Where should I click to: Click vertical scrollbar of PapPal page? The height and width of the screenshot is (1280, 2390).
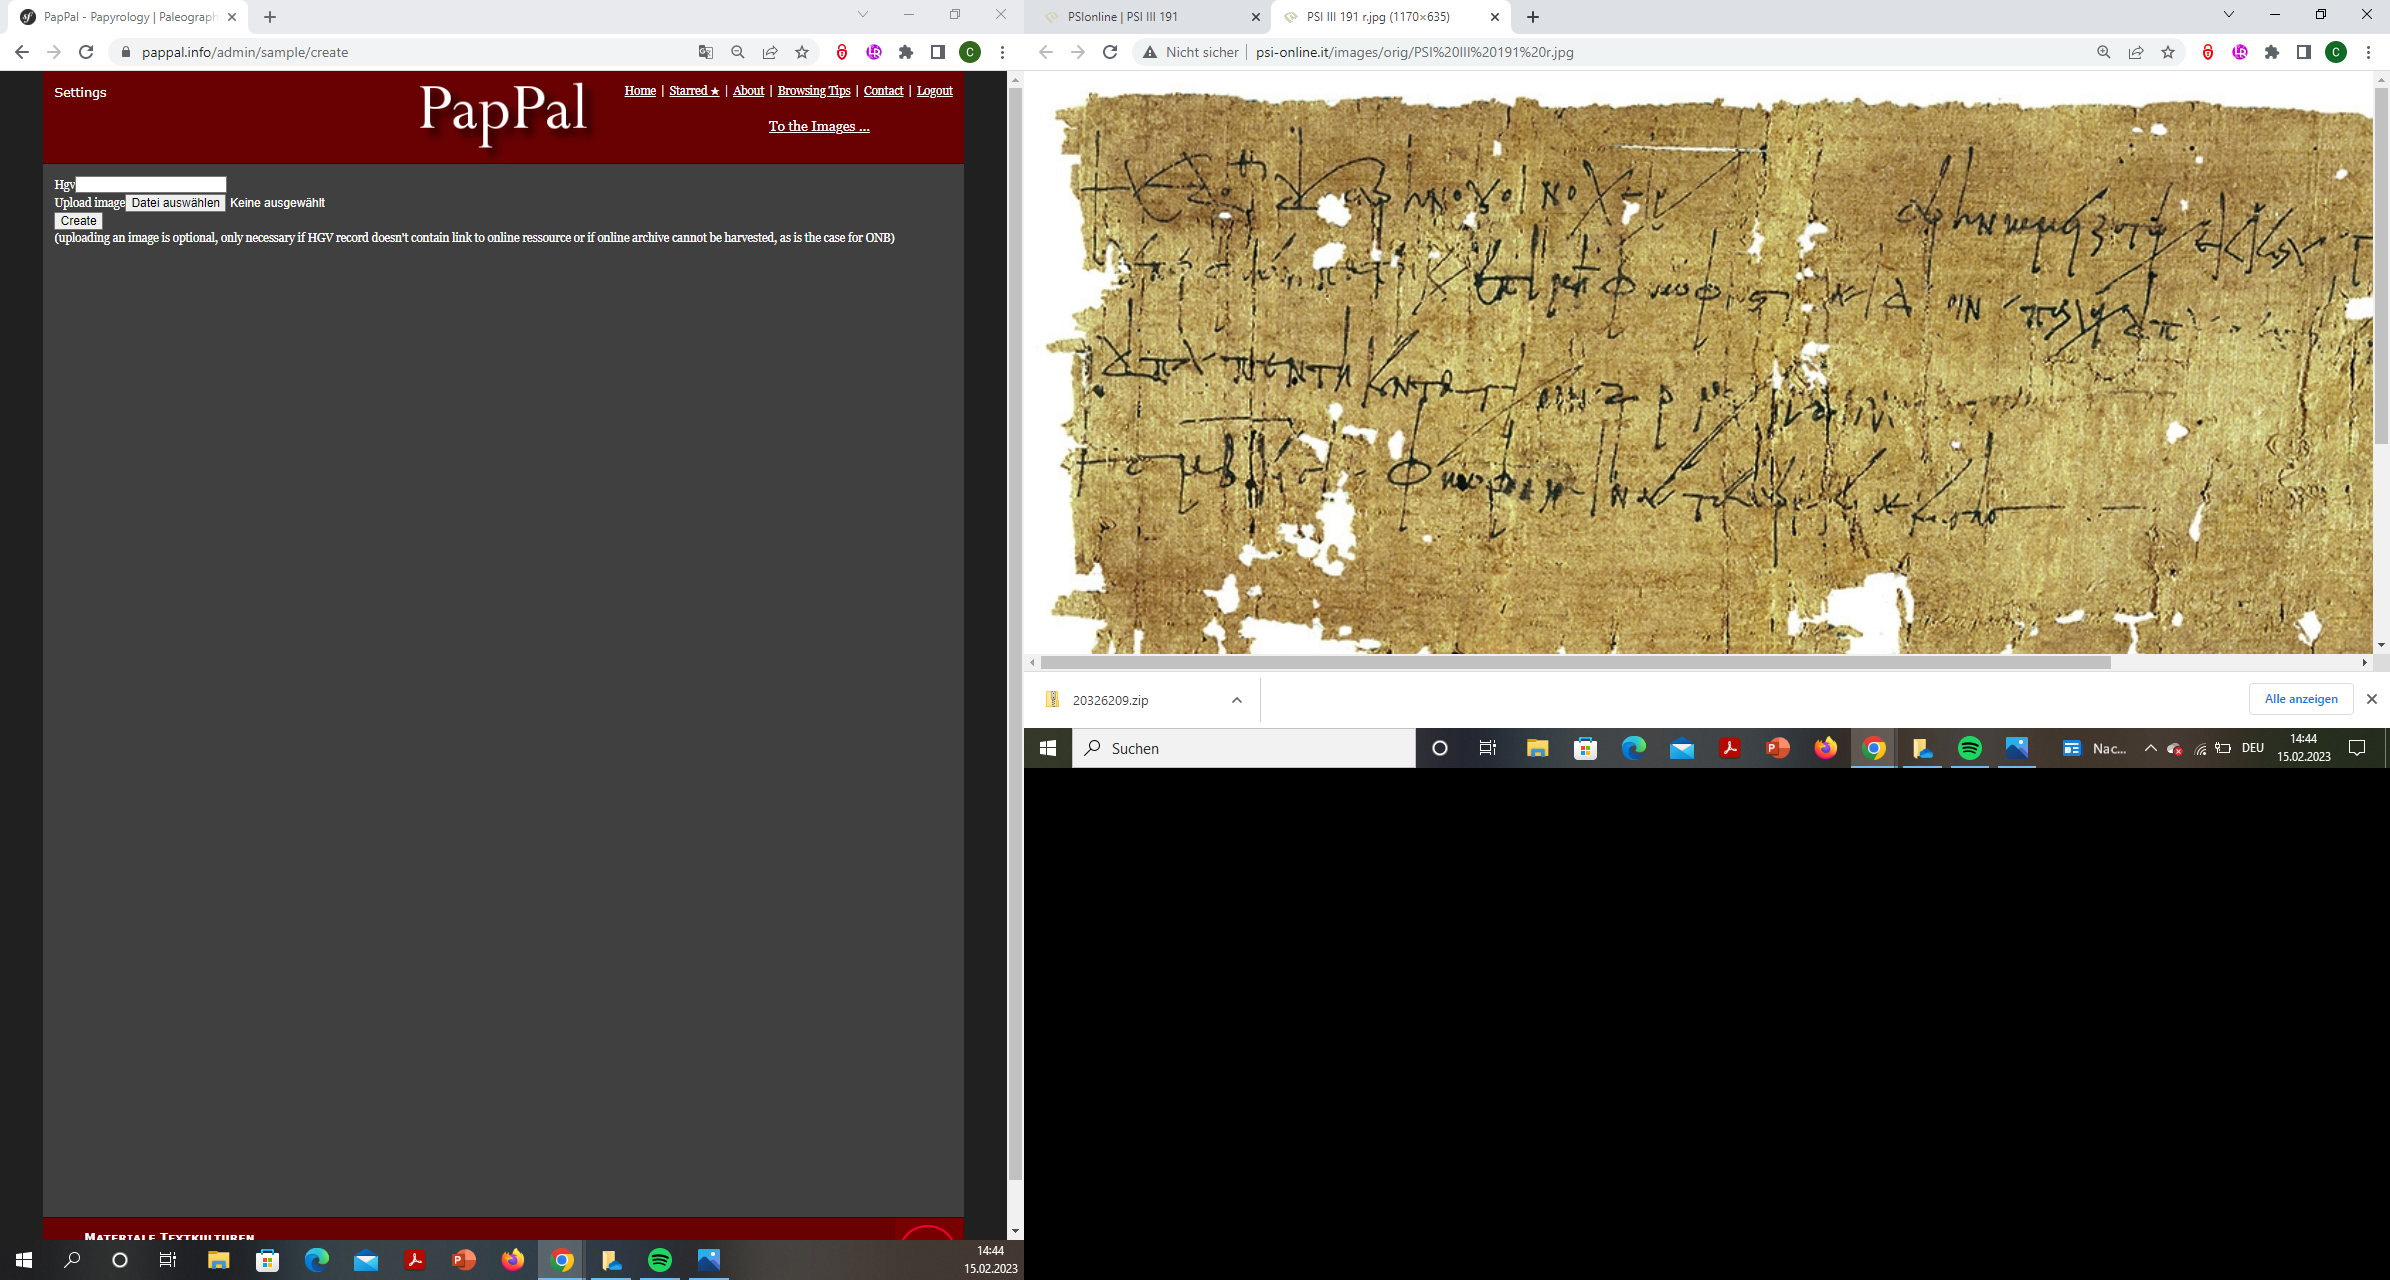click(1015, 633)
